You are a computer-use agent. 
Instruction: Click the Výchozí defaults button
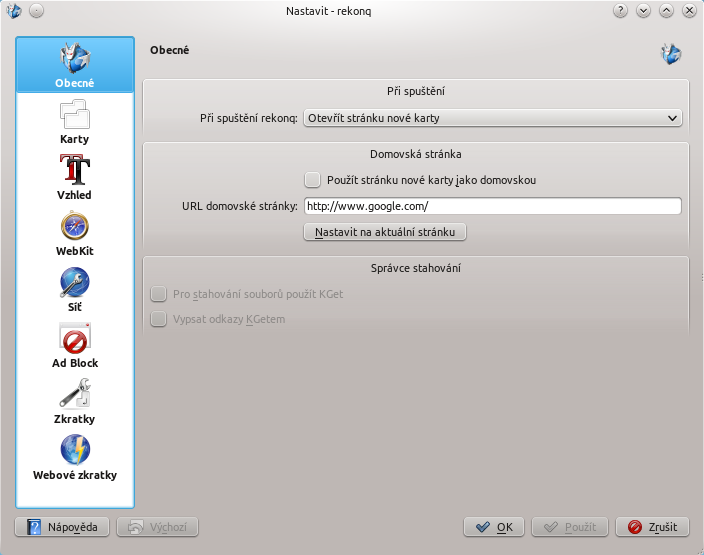coord(157,527)
